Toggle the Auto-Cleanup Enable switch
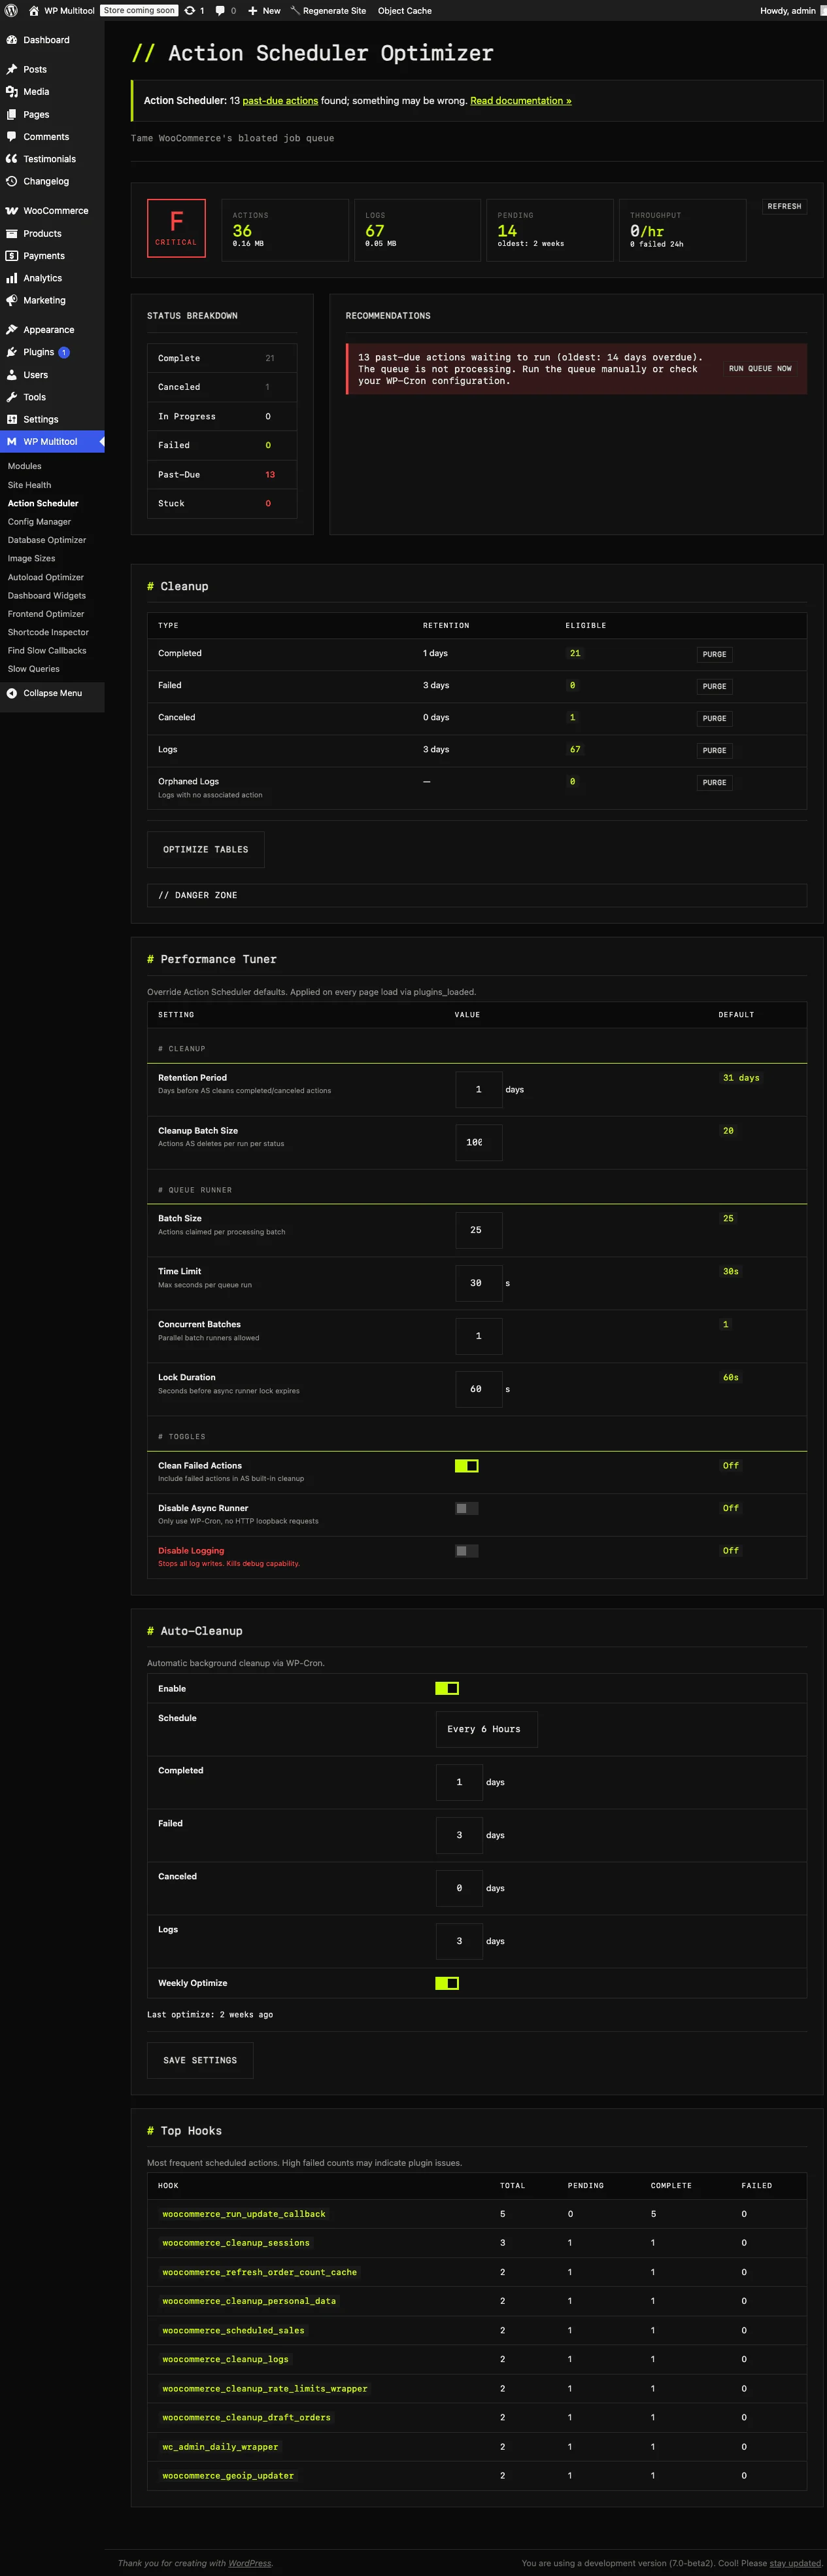The image size is (827, 2576). click(447, 1688)
